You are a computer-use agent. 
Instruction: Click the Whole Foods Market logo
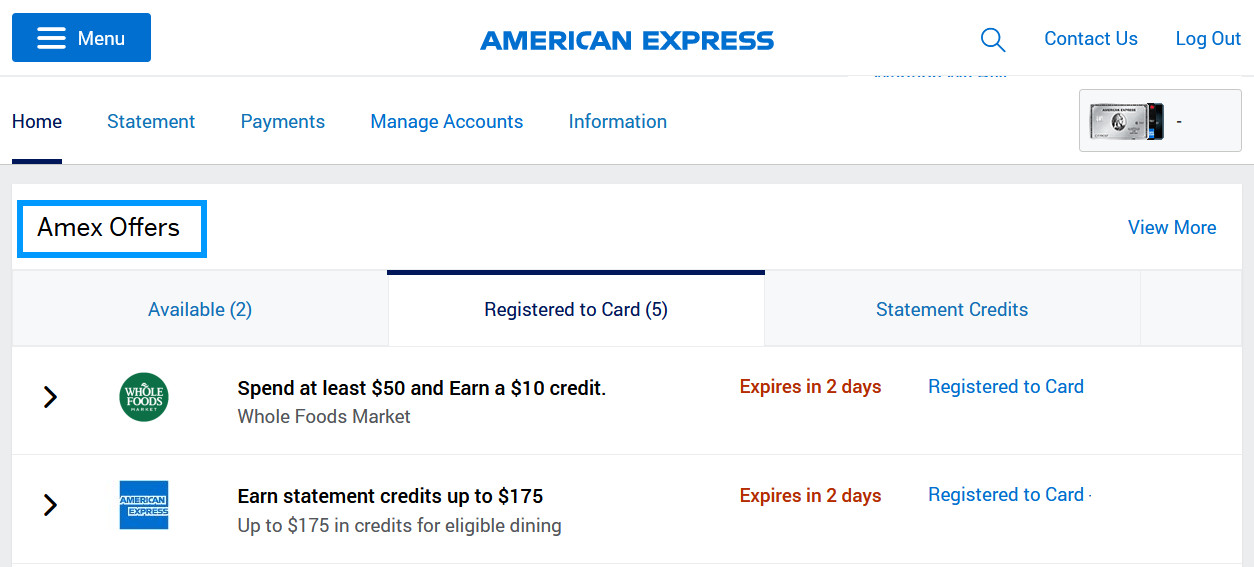coord(143,397)
